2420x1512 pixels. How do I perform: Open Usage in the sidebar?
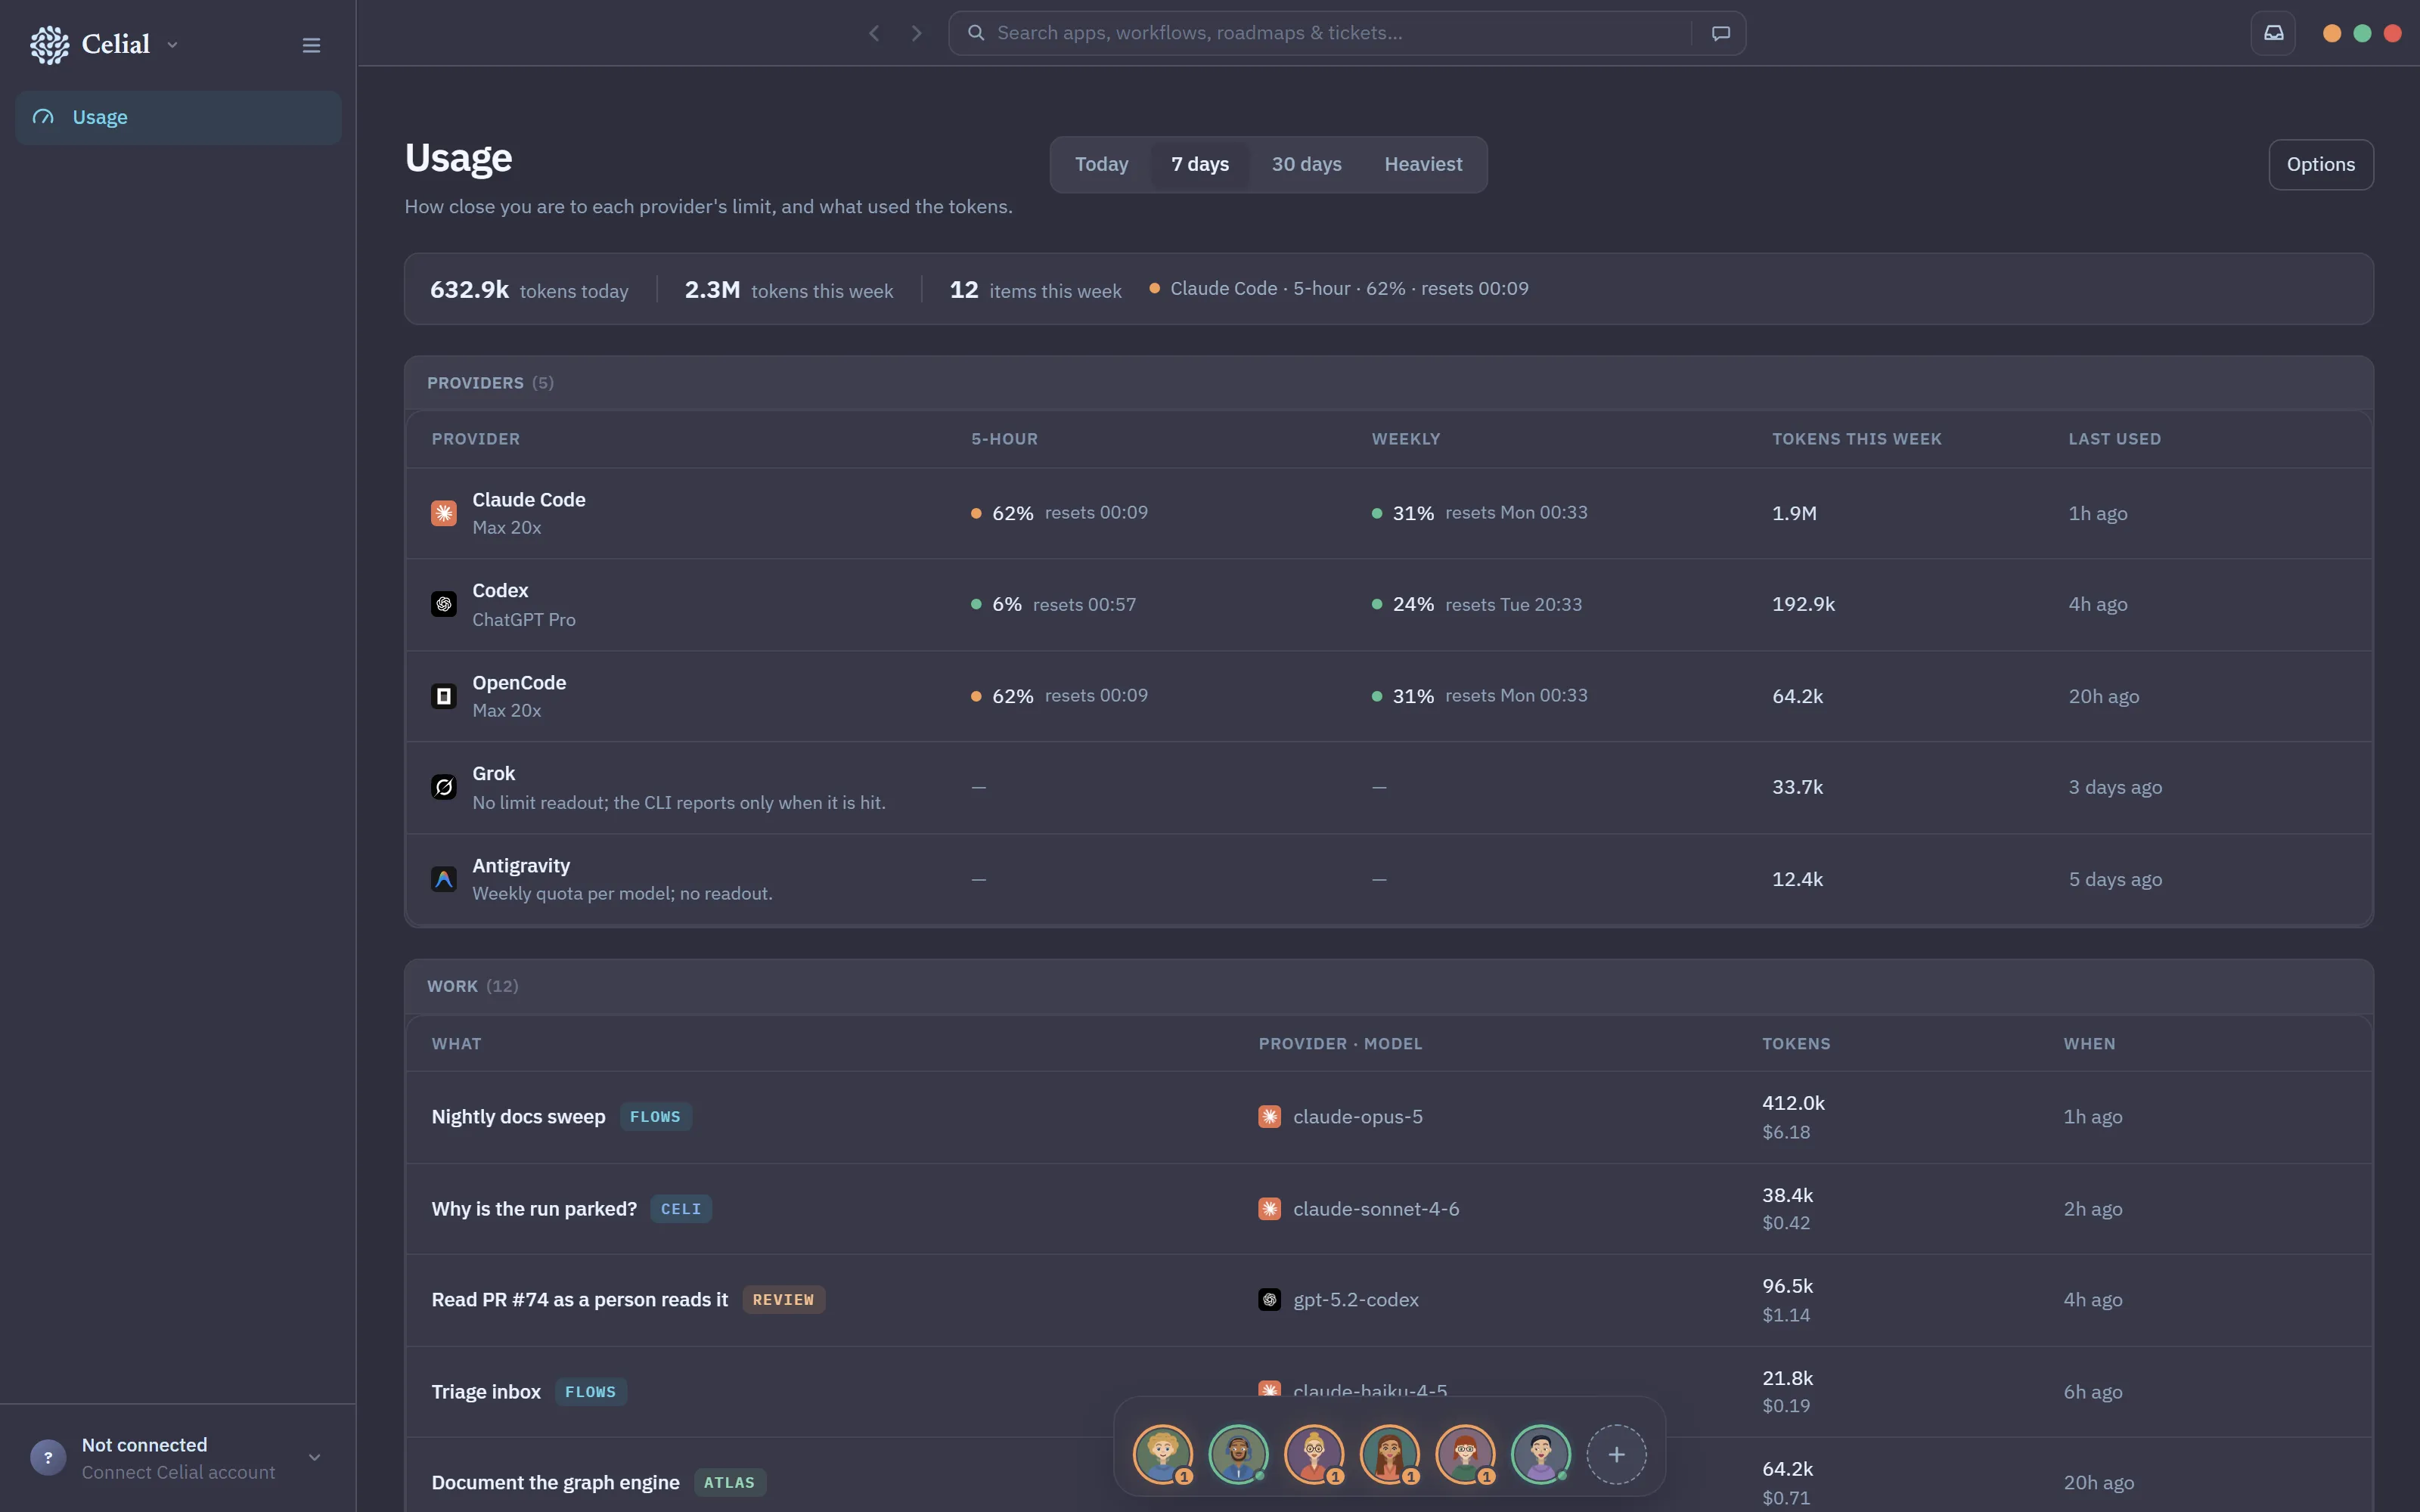point(178,118)
